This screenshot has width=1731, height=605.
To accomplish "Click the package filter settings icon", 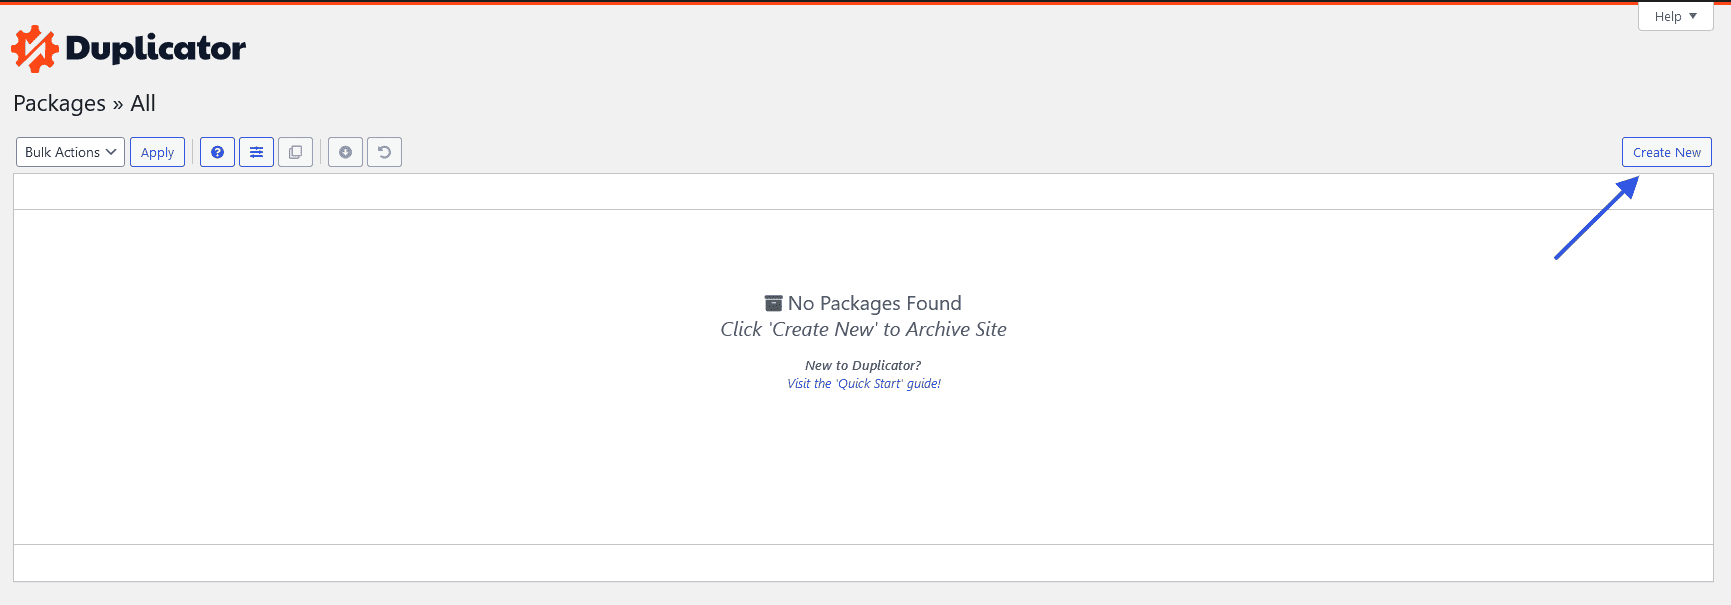I will [x=256, y=151].
